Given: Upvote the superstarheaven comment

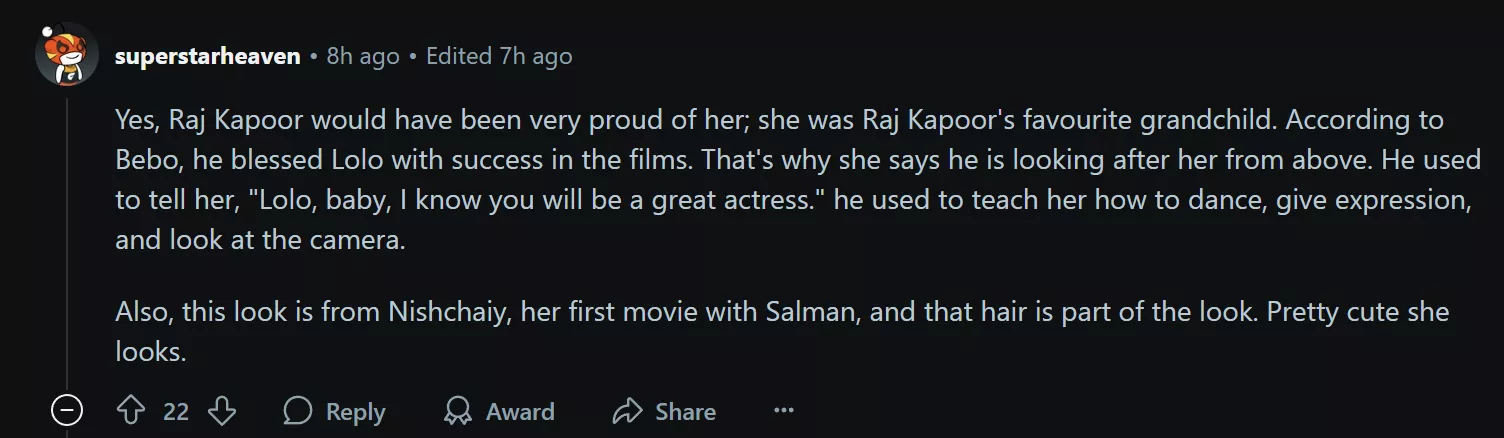Looking at the screenshot, I should click(131, 411).
